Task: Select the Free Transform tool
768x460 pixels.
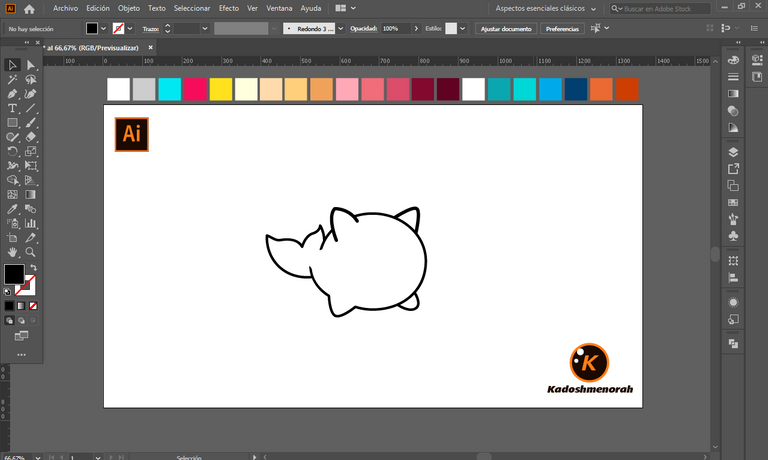Action: pyautogui.click(x=30, y=166)
